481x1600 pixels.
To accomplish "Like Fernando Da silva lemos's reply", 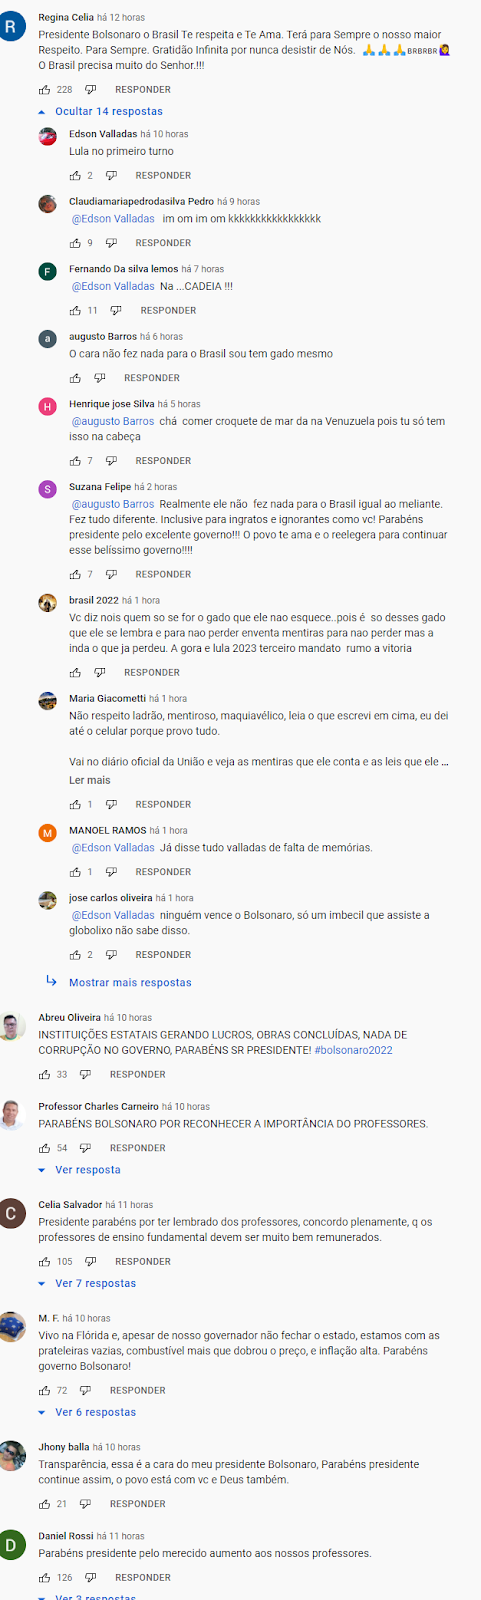I will tap(75, 311).
